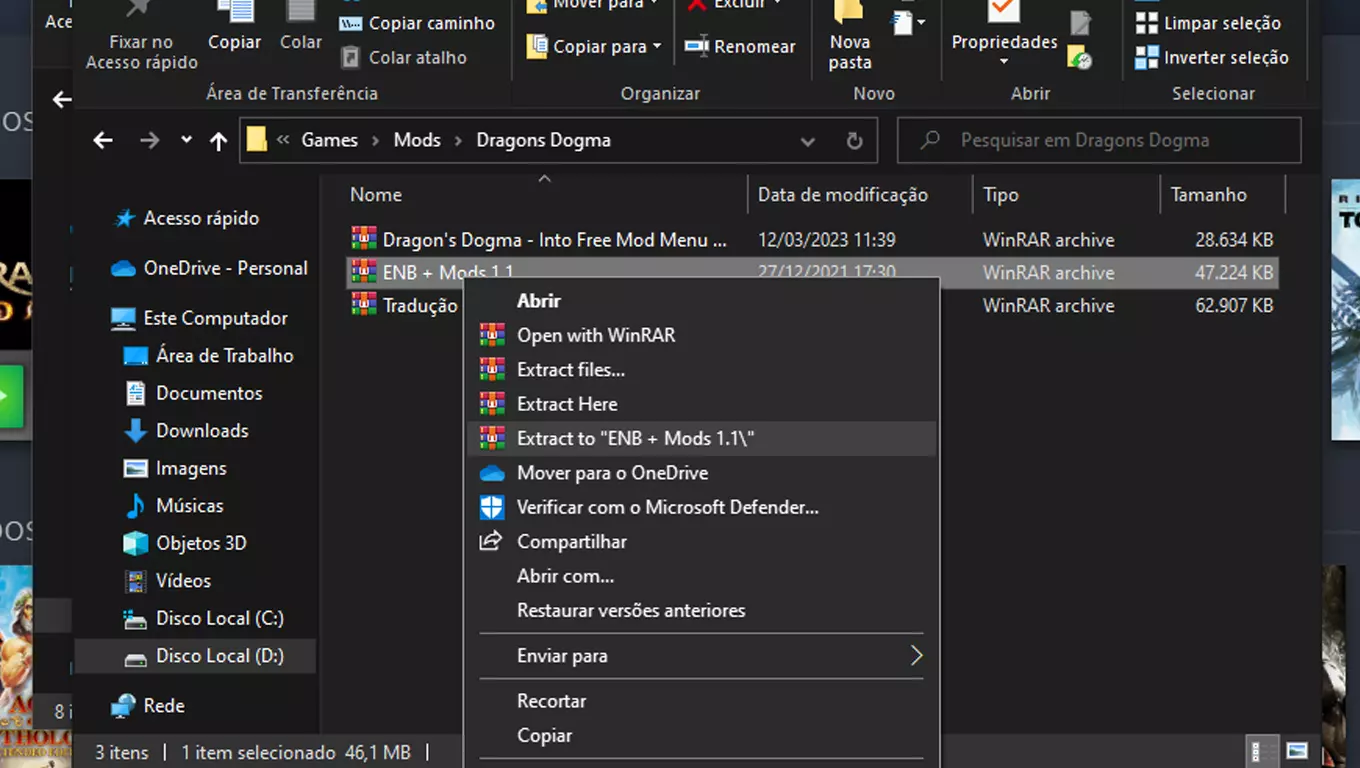Choose Abrir com... in the context menu

click(x=702, y=576)
